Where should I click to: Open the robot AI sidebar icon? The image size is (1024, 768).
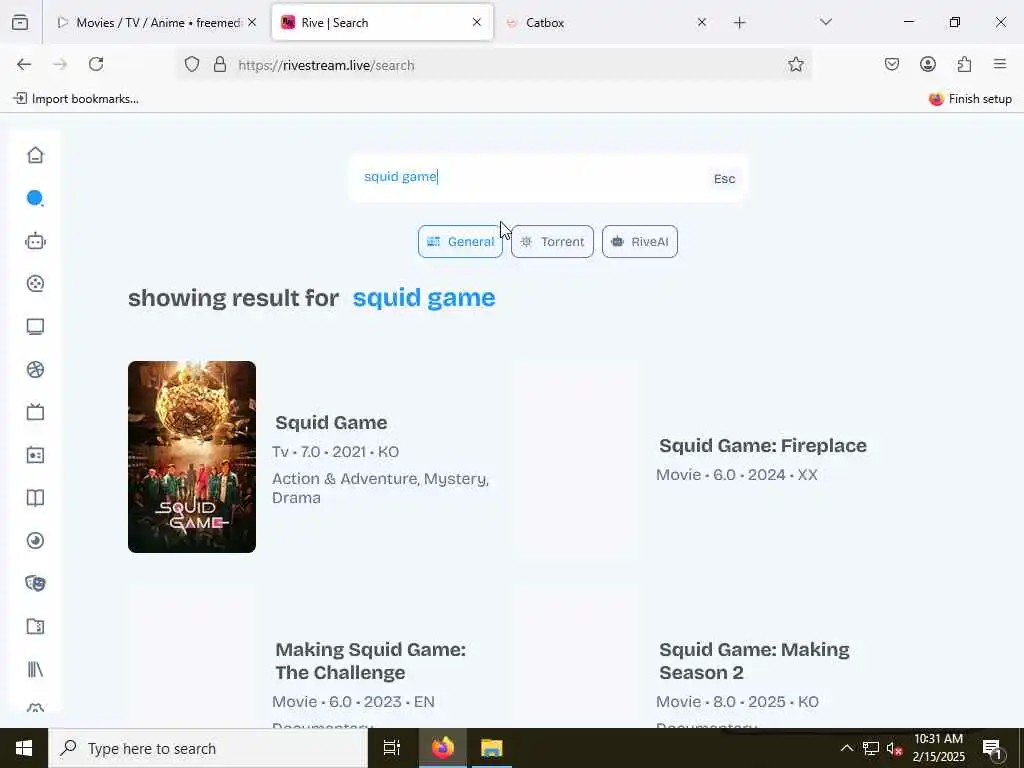(x=35, y=241)
